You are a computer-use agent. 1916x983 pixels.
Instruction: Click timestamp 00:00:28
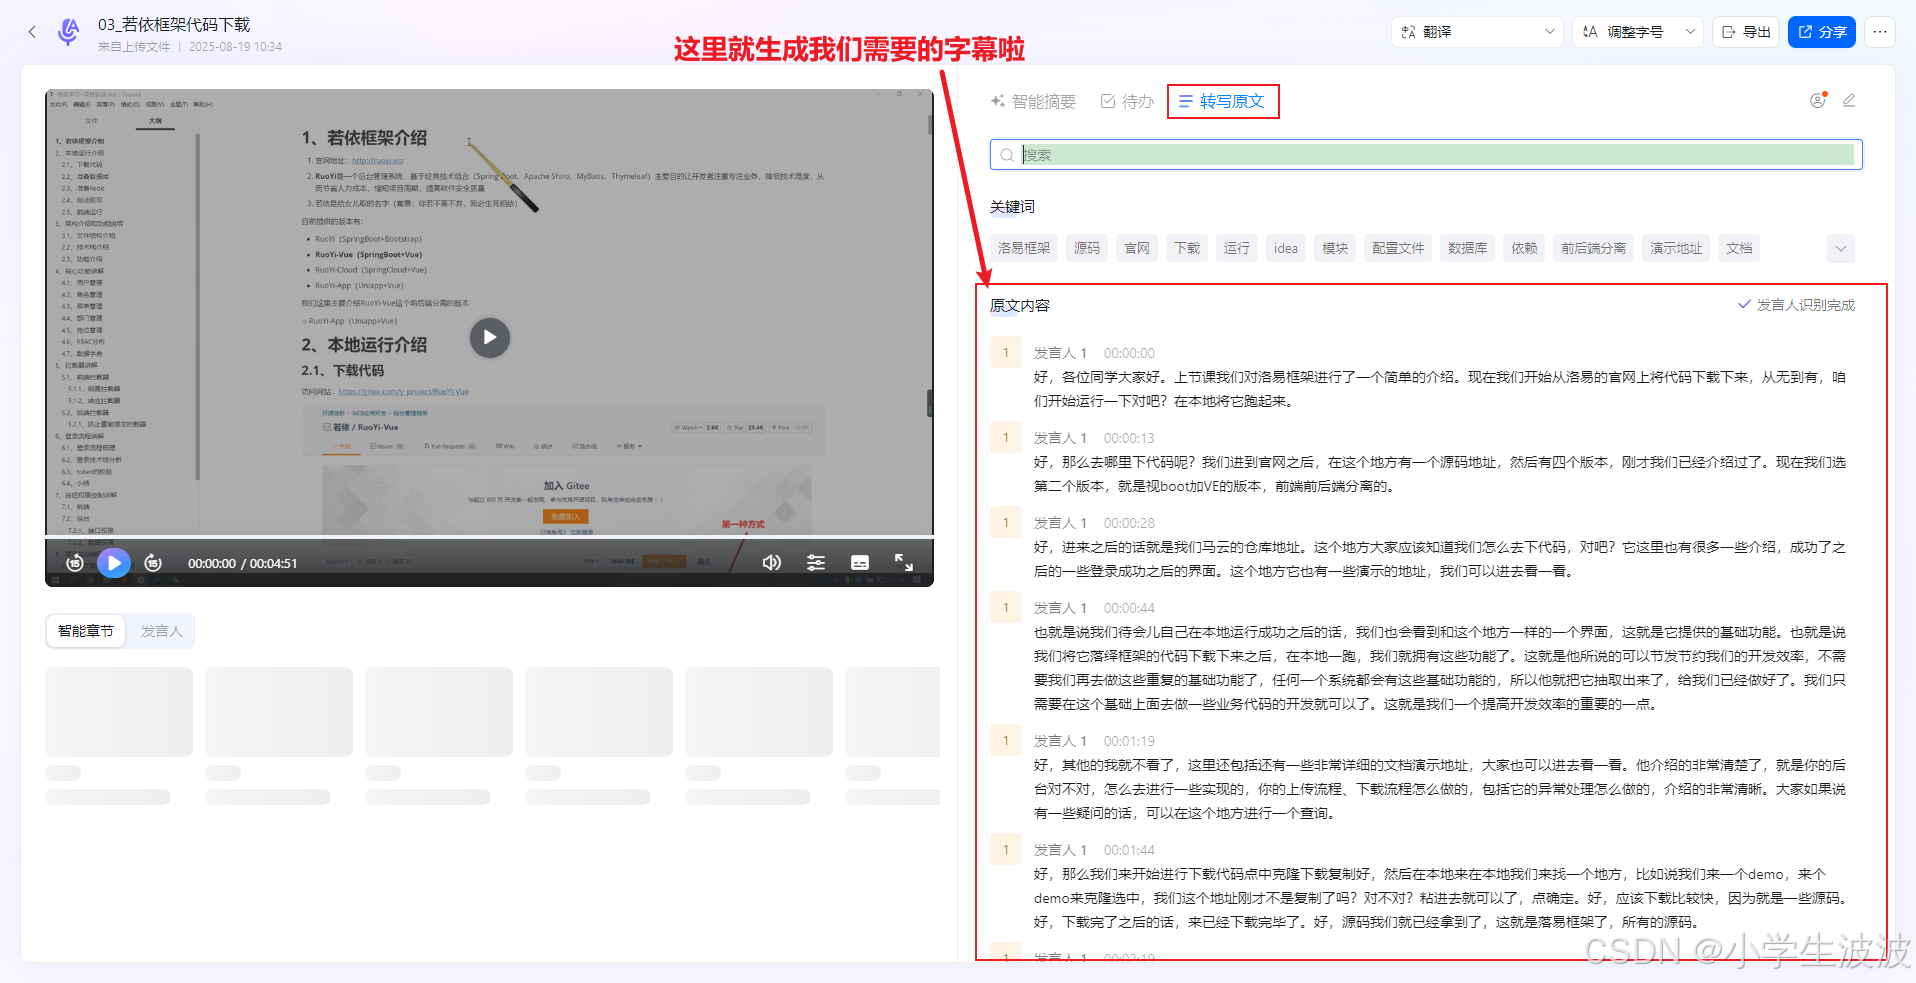1129,523
